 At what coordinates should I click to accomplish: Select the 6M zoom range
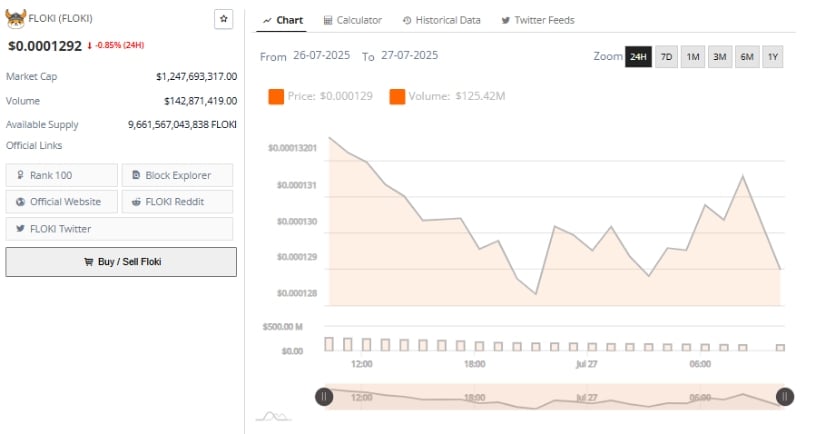pyautogui.click(x=747, y=57)
